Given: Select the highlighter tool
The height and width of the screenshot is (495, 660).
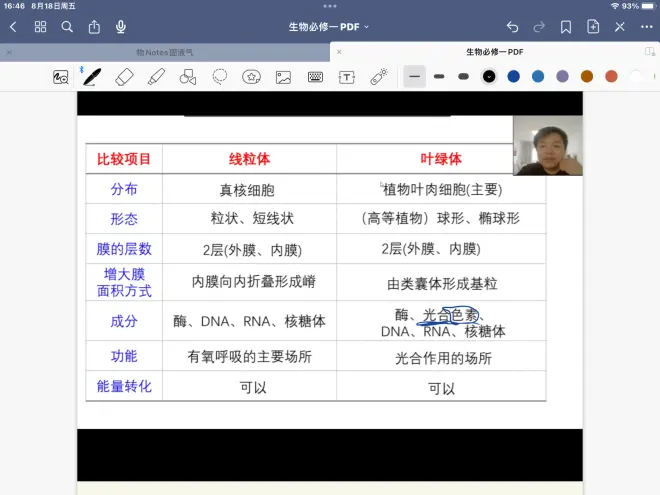Looking at the screenshot, I should 156,76.
